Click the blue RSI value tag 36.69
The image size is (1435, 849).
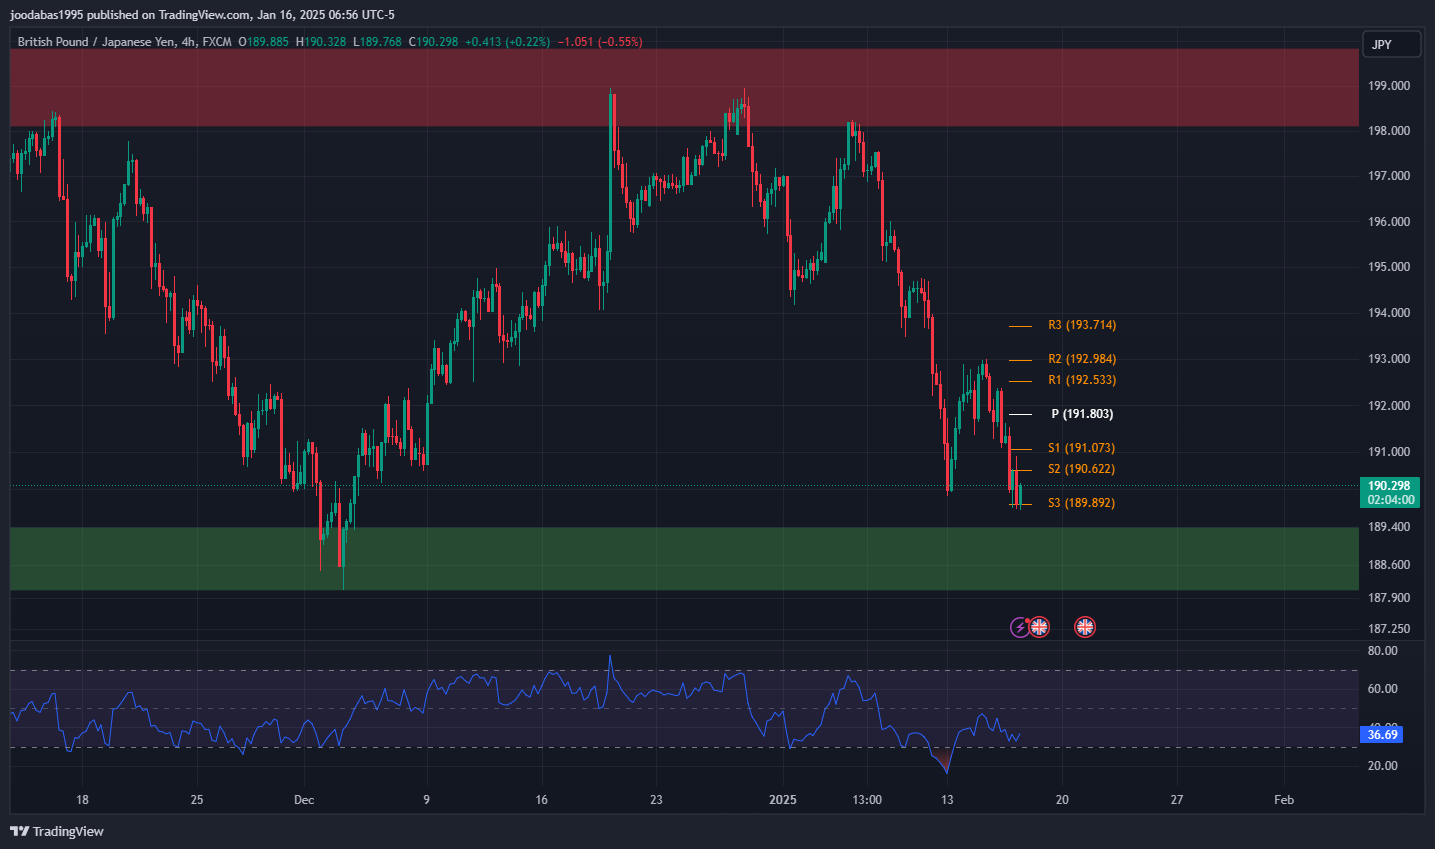pyautogui.click(x=1382, y=735)
